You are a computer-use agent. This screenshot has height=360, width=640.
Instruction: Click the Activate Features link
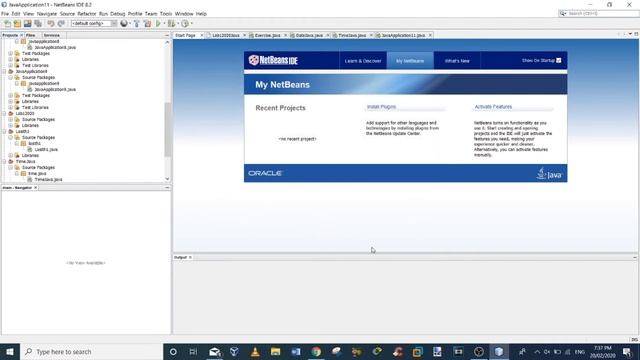pyautogui.click(x=493, y=107)
